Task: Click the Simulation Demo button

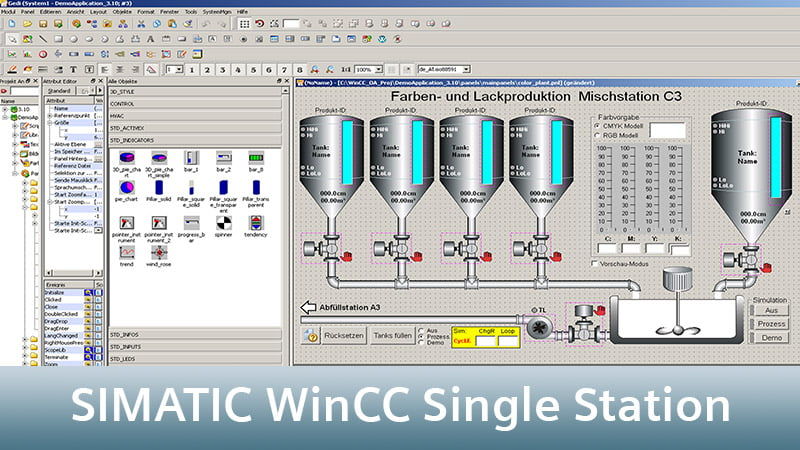Action: pos(771,338)
